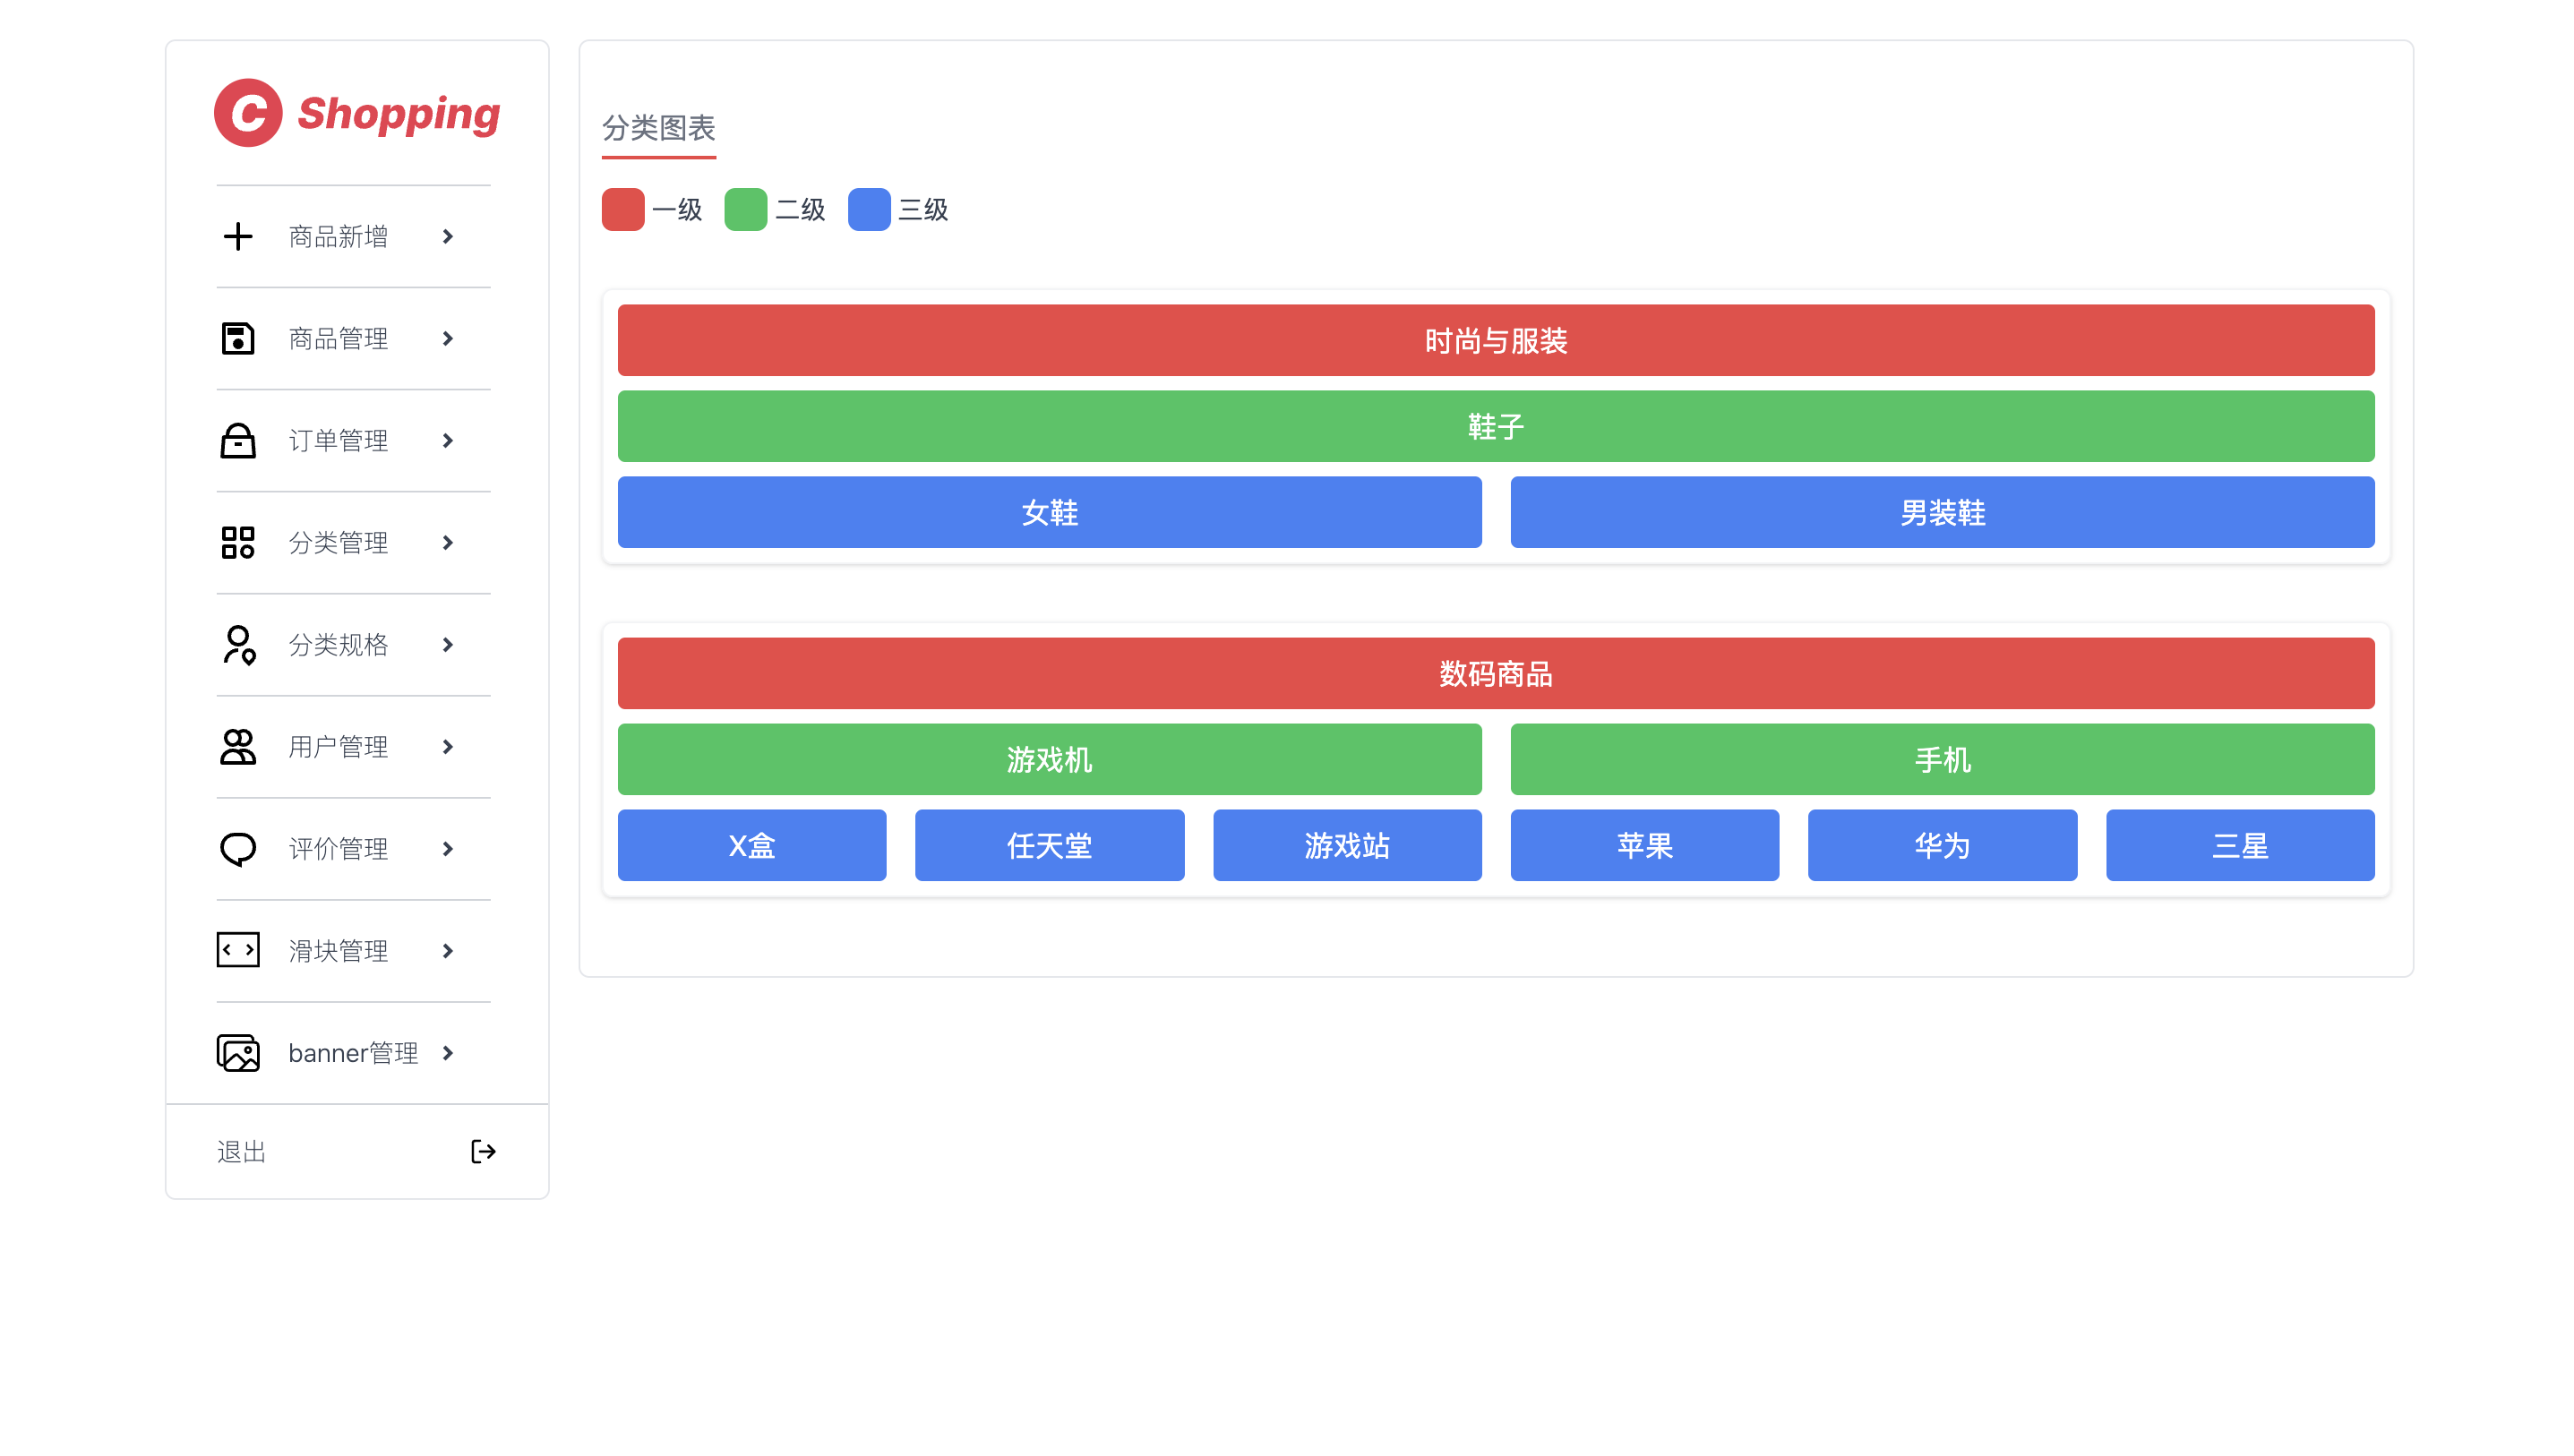Click the save disk icon for 商品管理
2574x1456 pixels.
238,339
